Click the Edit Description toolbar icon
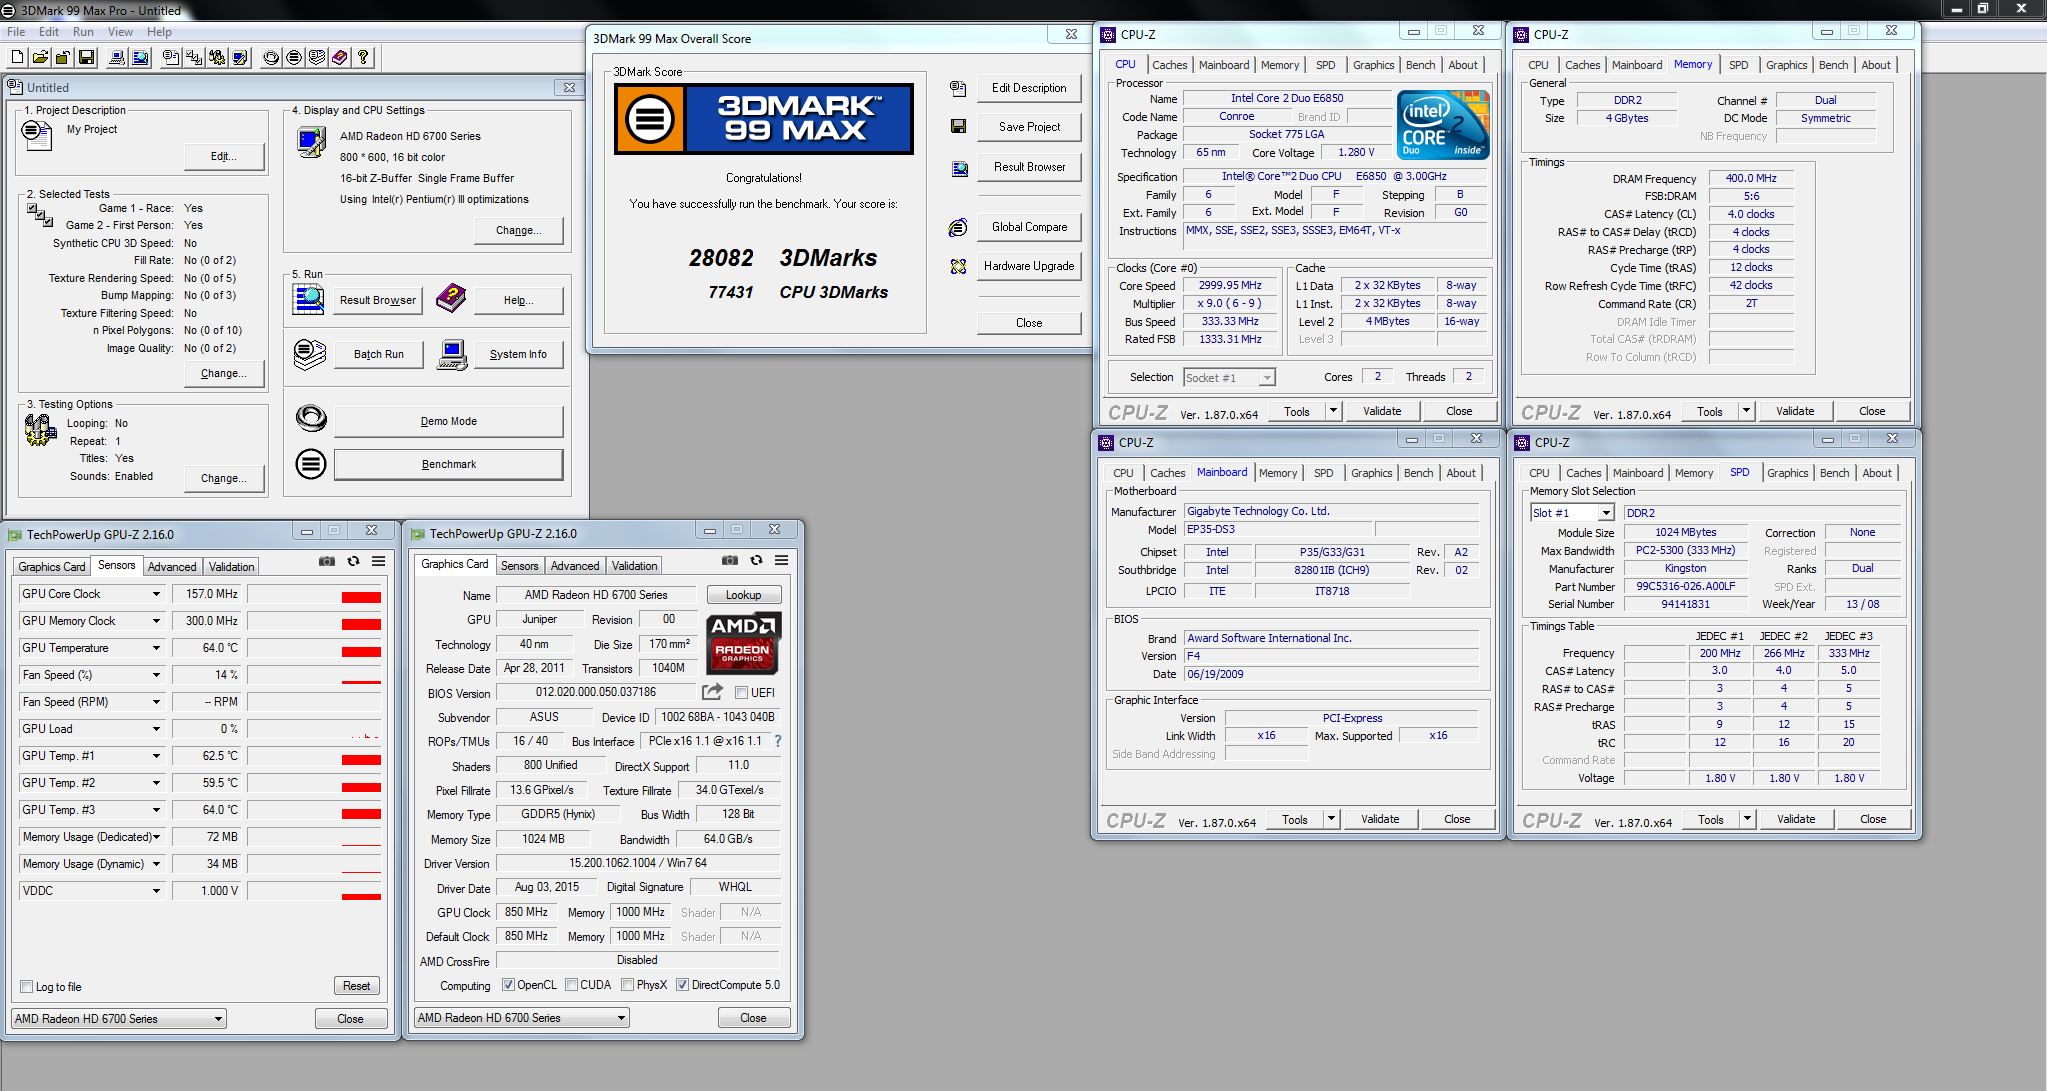 (x=171, y=57)
